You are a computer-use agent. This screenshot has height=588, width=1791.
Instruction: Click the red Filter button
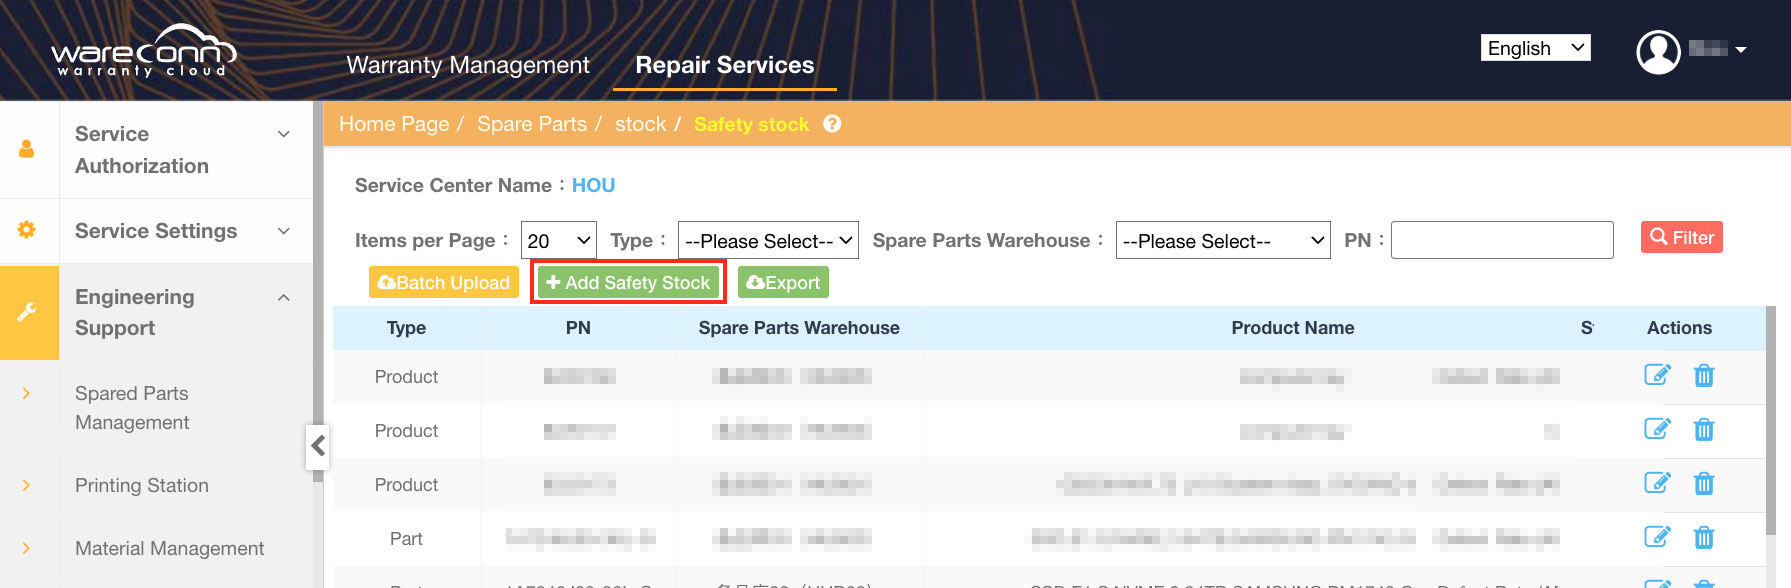point(1681,237)
